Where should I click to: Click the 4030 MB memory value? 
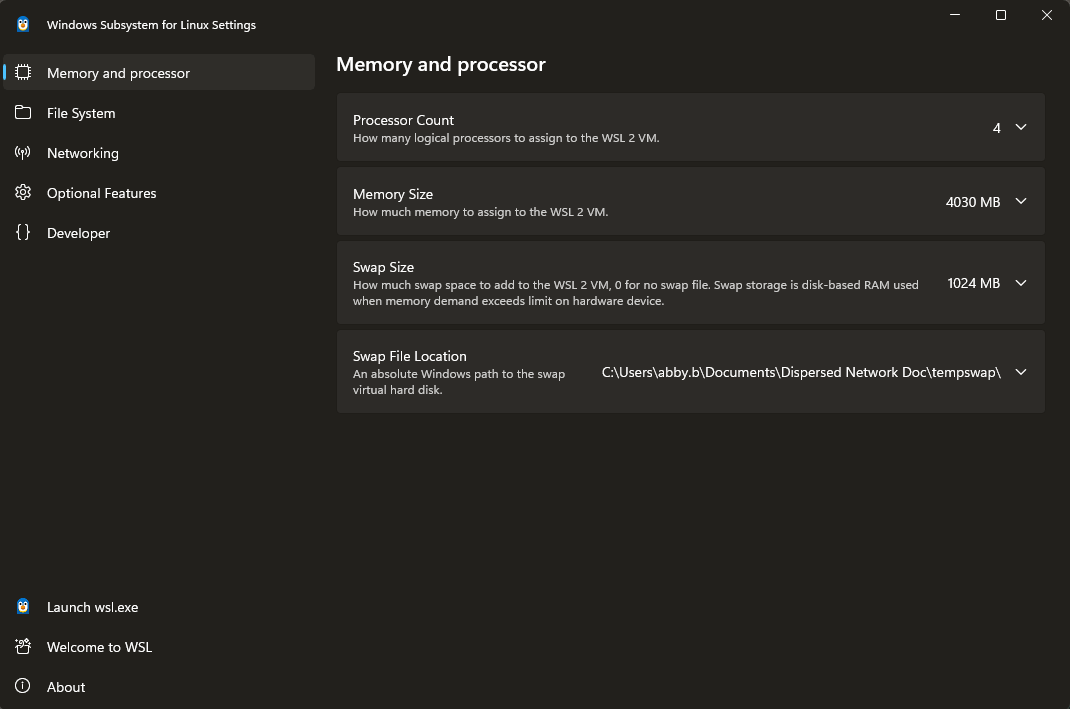[972, 202]
